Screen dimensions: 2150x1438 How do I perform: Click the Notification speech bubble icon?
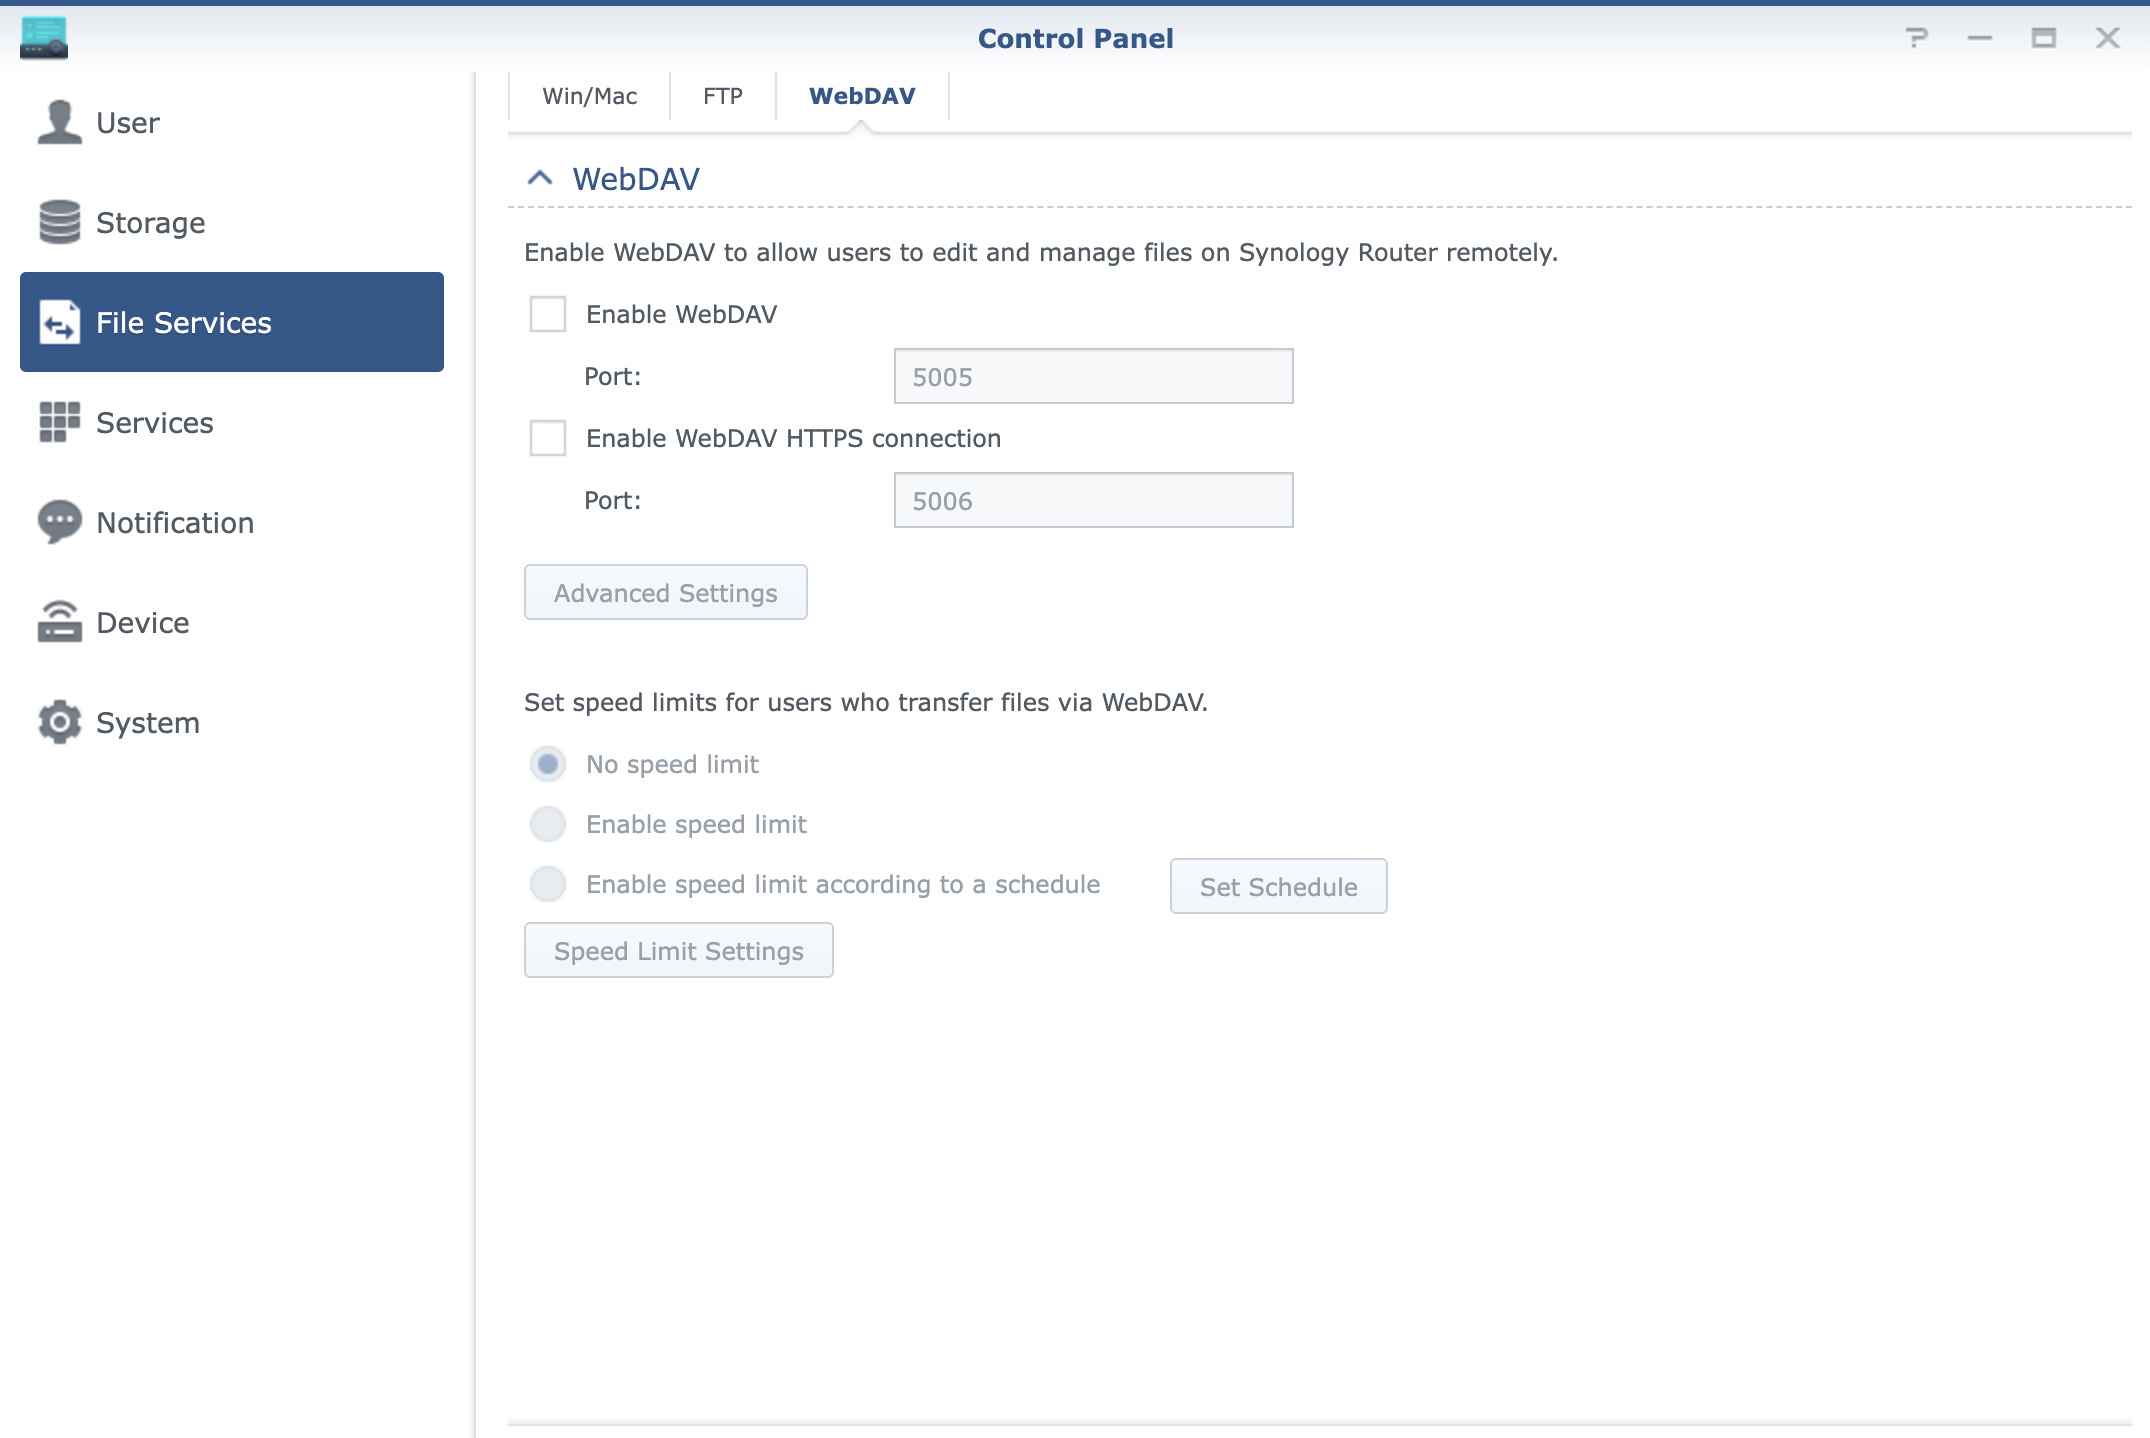[x=59, y=522]
